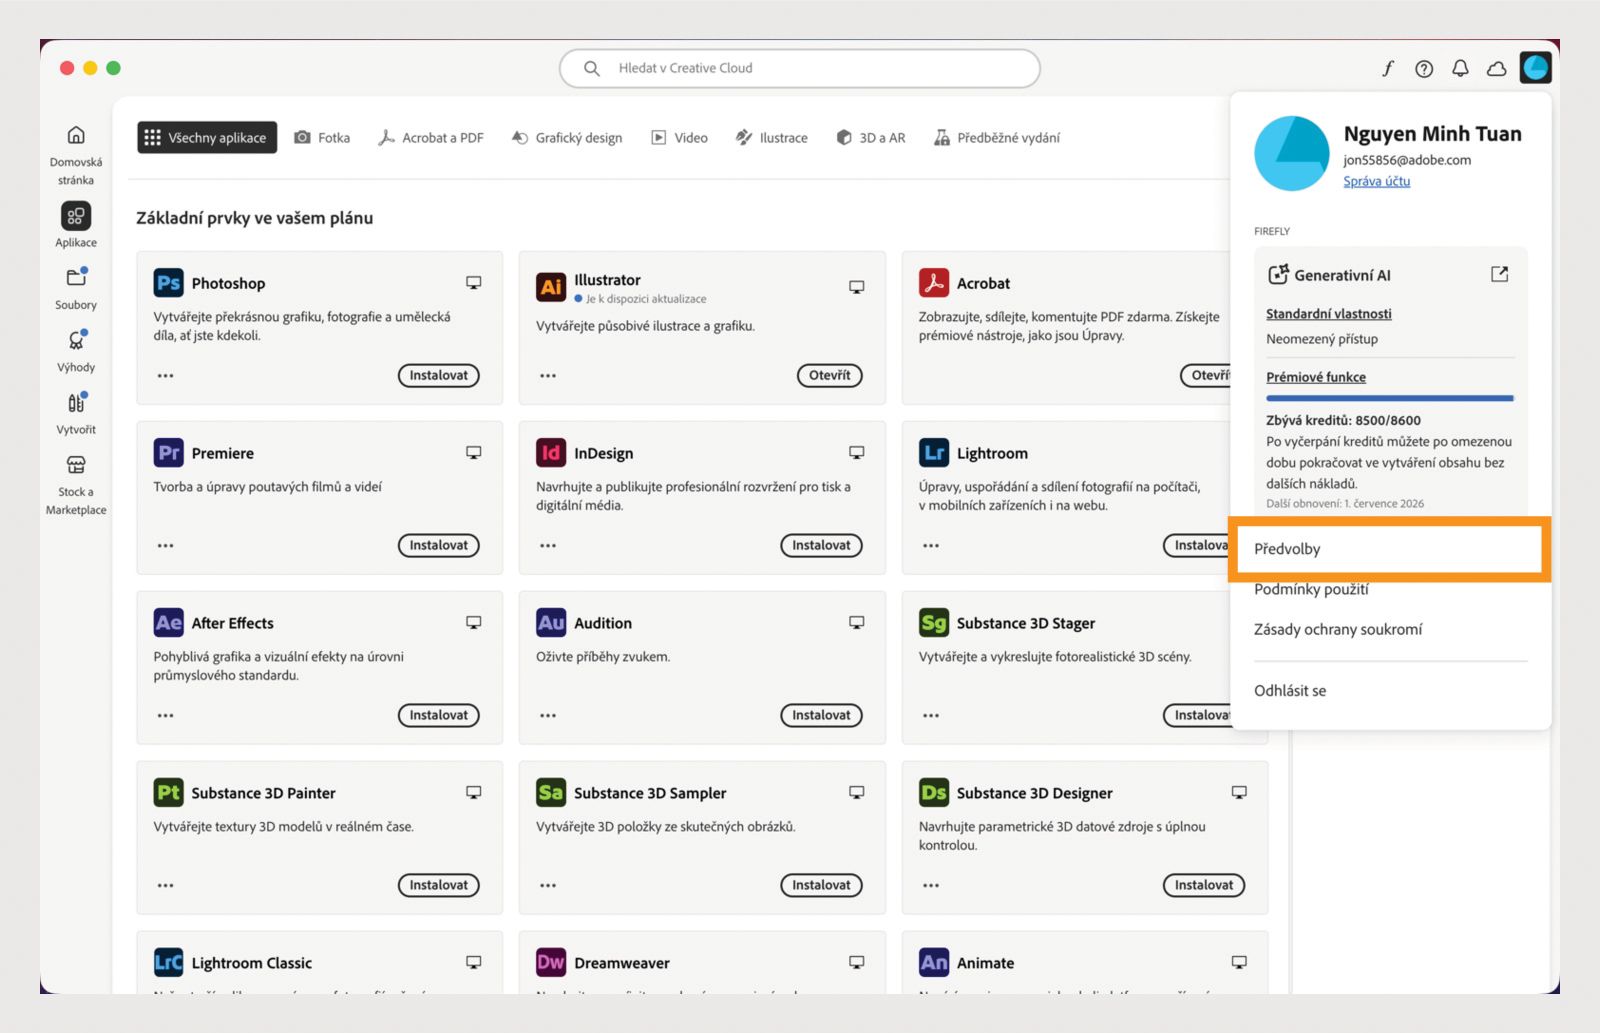
Task: Check cloud sync status icon
Action: coord(1497,68)
